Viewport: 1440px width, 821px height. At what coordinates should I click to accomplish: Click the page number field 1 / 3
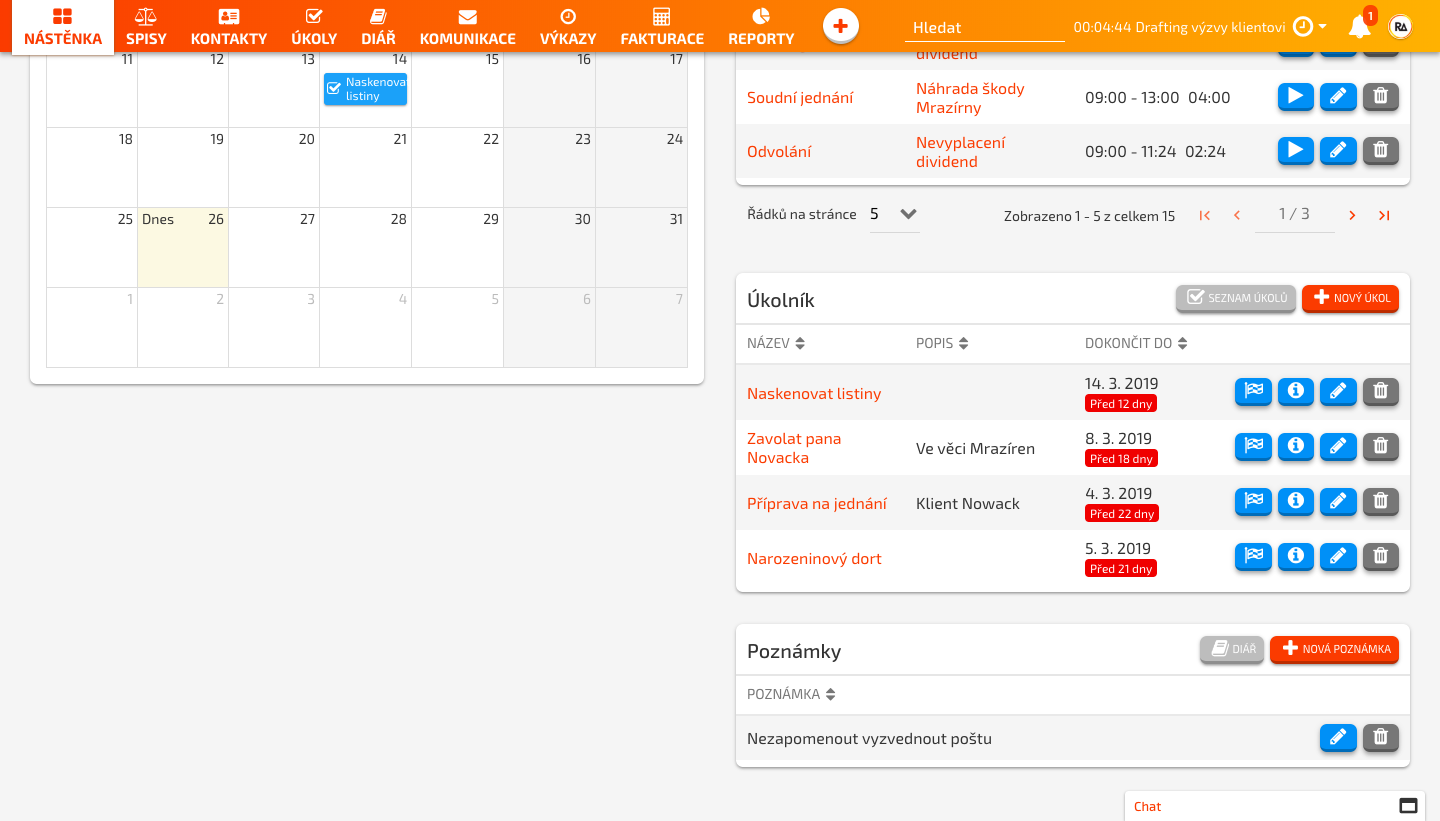[1294, 214]
